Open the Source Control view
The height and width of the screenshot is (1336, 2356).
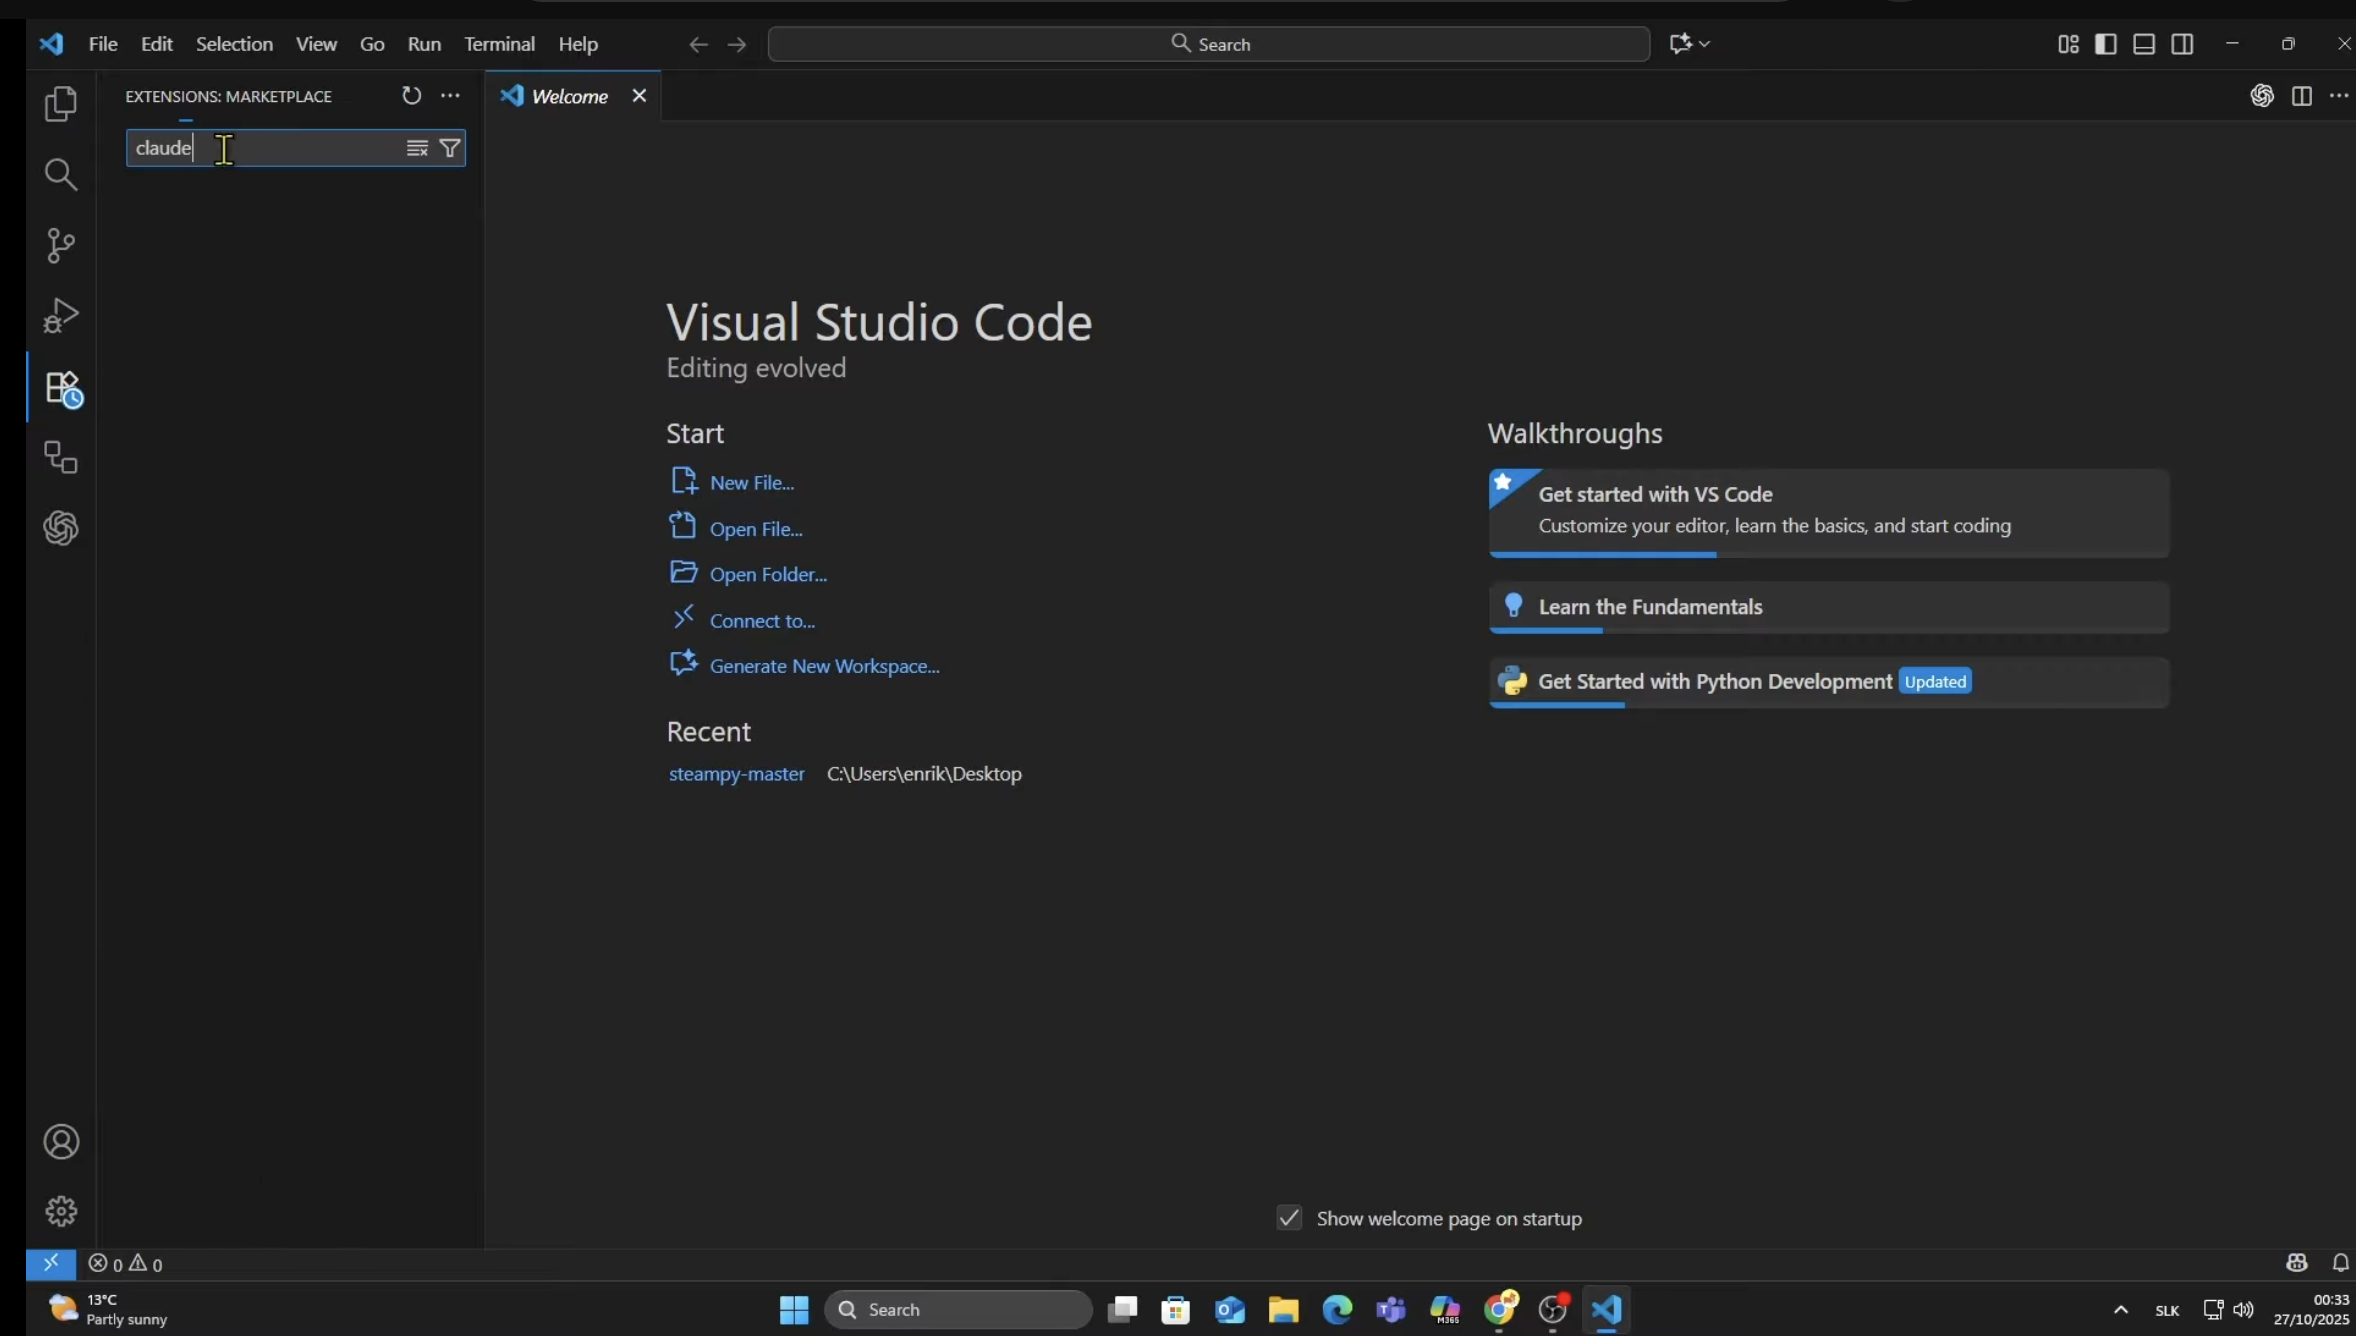pos(61,246)
